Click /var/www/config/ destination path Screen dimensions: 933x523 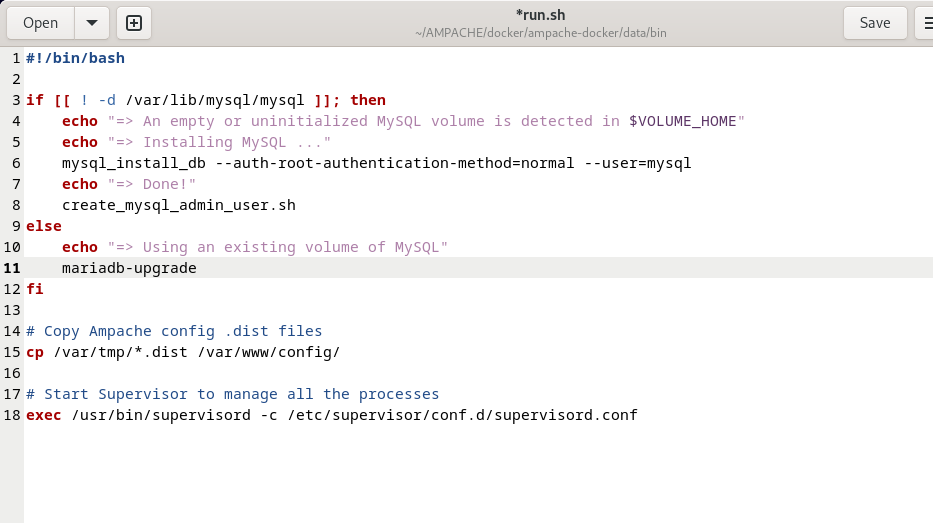pyautogui.click(x=268, y=352)
